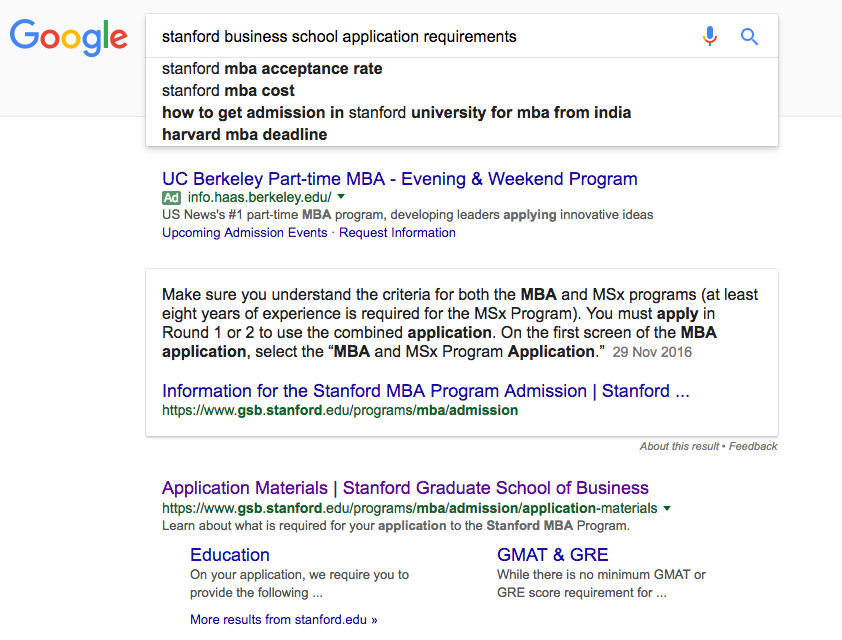Viewport: 842px width, 640px height.
Task: Click the blue search magnifier icon
Action: [x=749, y=37]
